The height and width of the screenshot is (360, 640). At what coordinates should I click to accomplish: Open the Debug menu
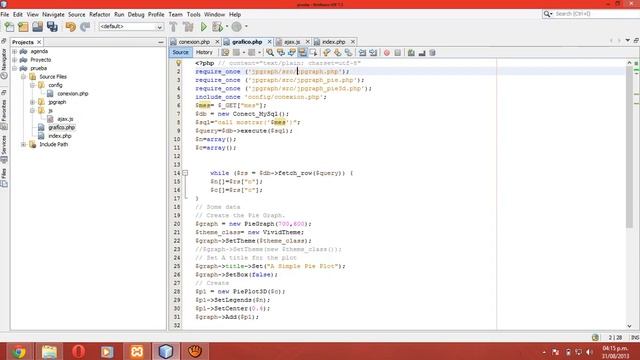click(x=136, y=14)
